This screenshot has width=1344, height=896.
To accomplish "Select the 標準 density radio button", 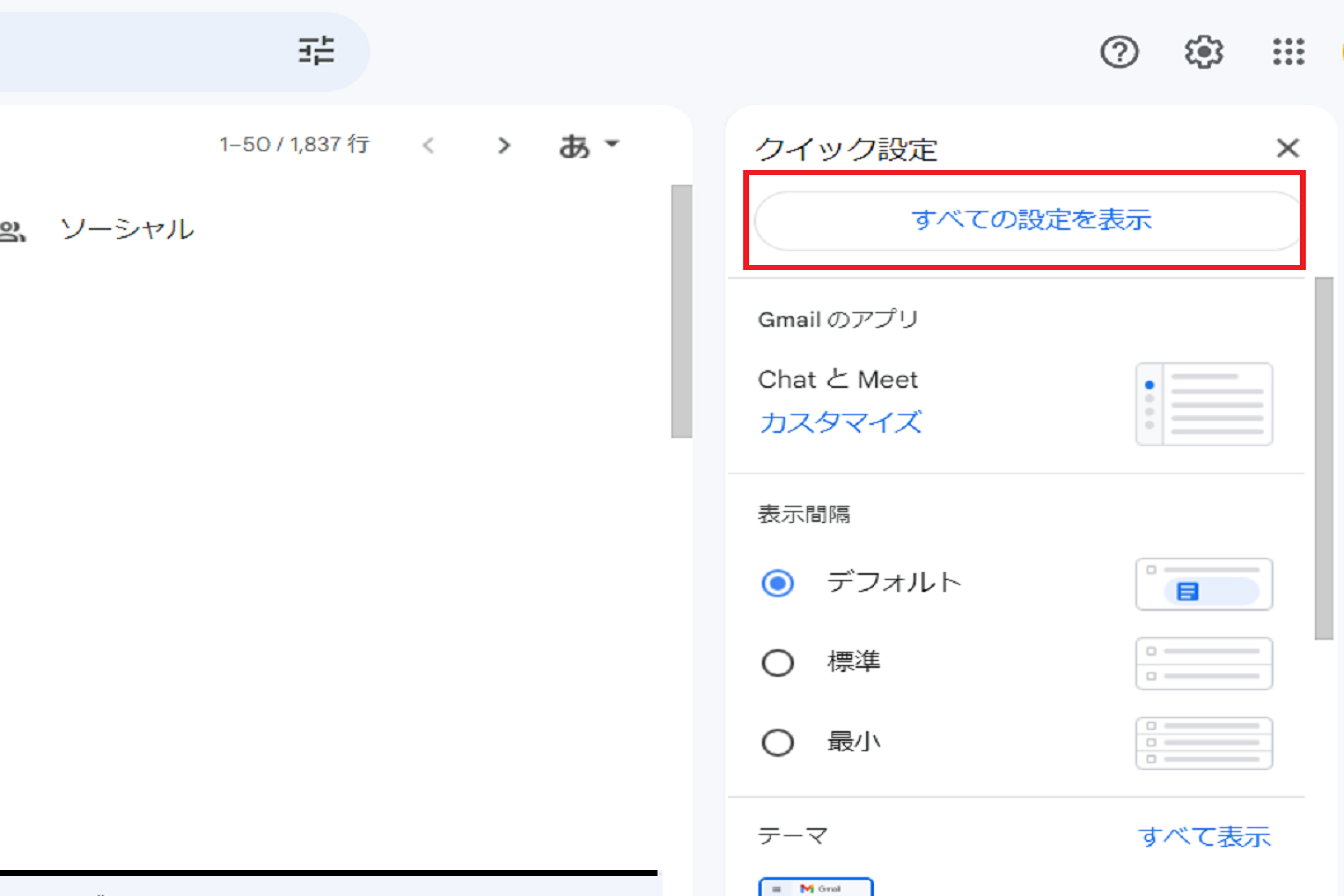I will [777, 663].
